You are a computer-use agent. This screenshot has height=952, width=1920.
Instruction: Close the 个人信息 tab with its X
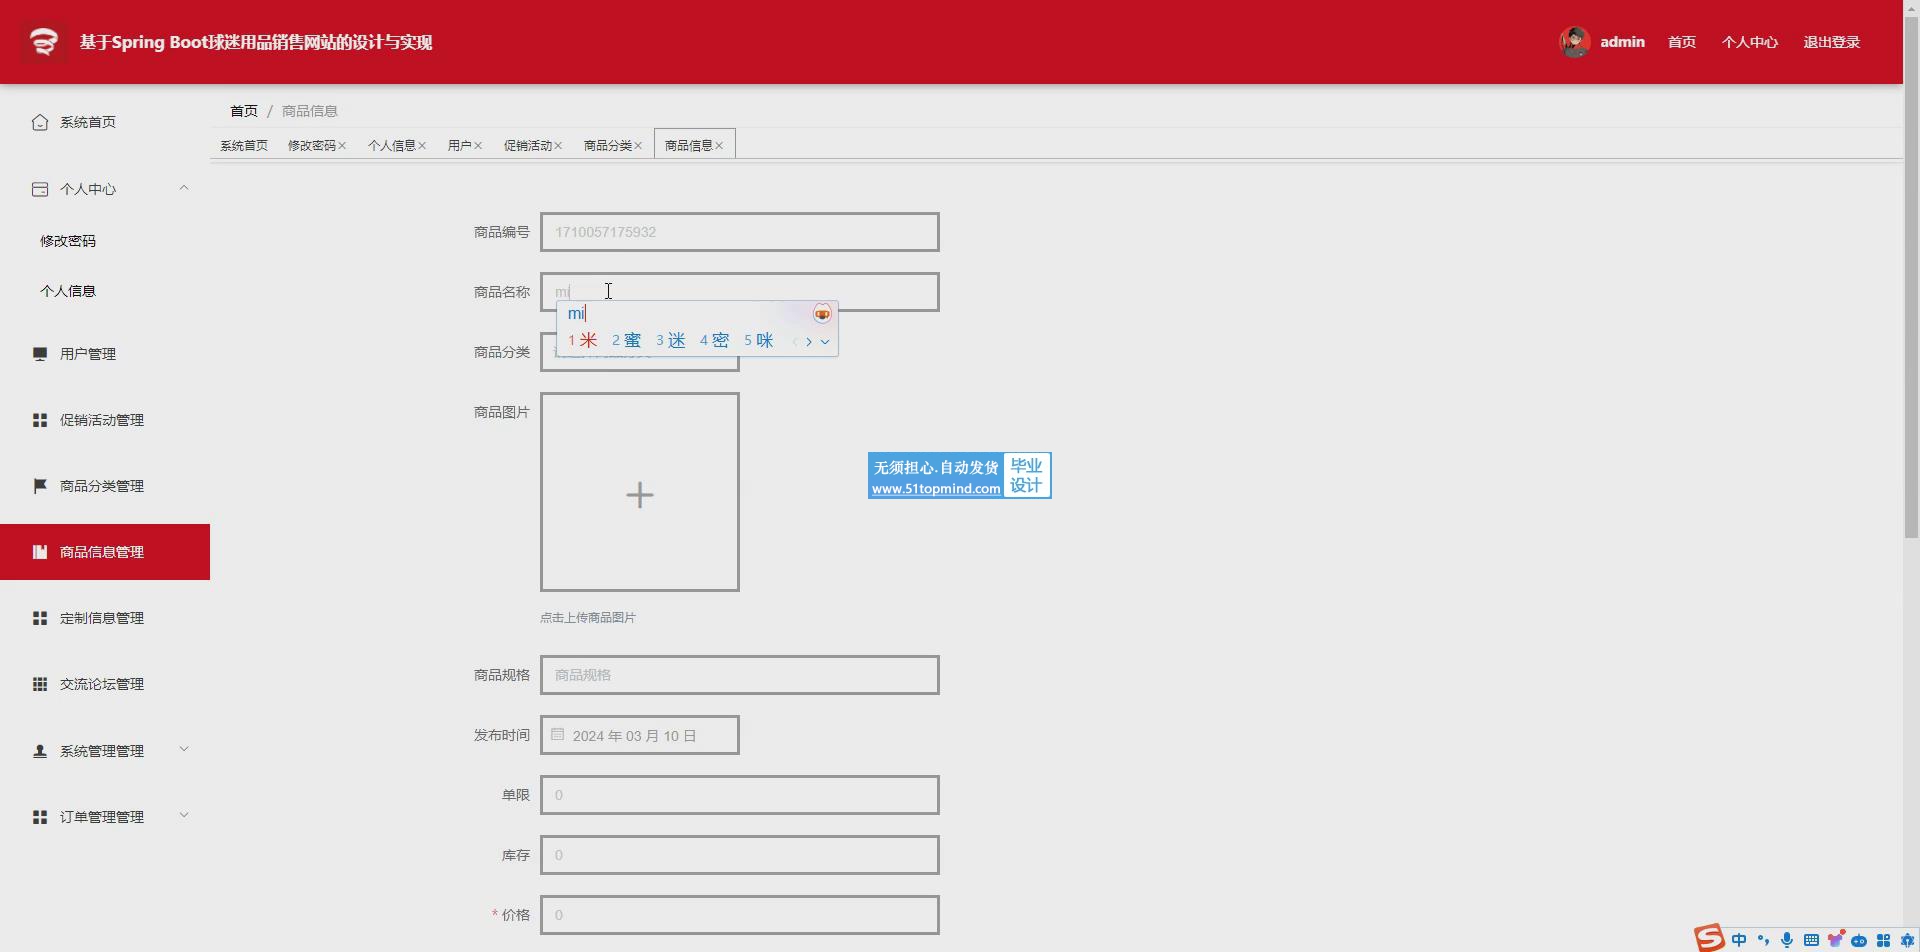click(x=422, y=146)
